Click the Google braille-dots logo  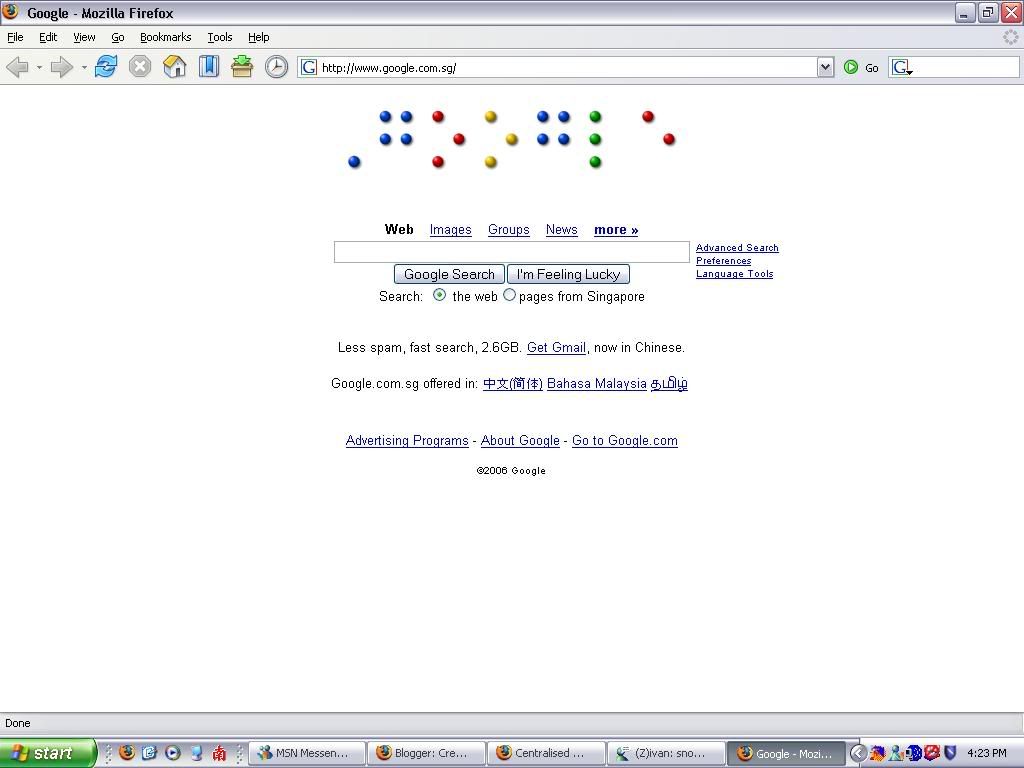(x=511, y=139)
